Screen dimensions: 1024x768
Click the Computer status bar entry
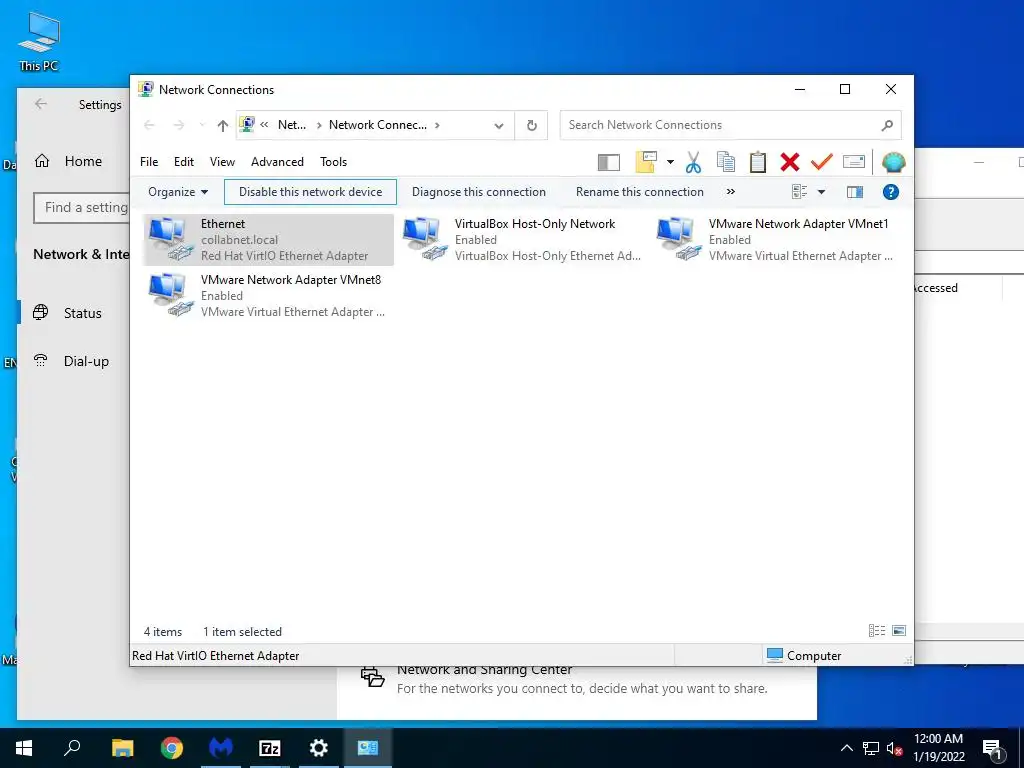804,656
